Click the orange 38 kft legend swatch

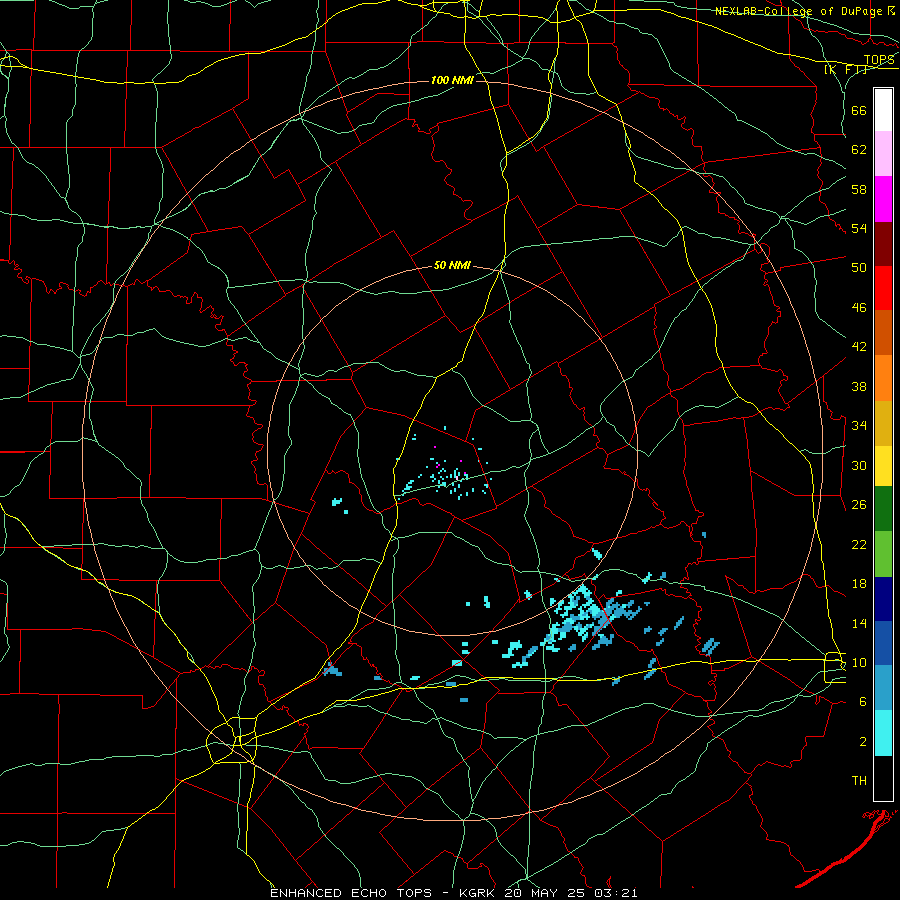pyautogui.click(x=883, y=377)
